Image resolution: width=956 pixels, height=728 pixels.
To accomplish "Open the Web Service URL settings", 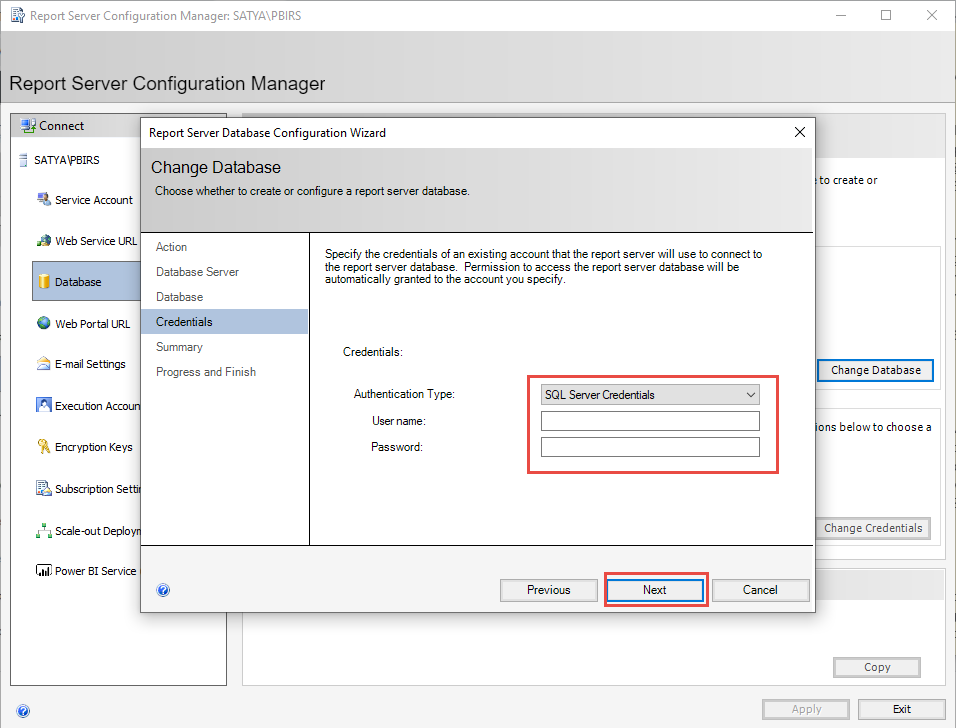I will pos(91,240).
